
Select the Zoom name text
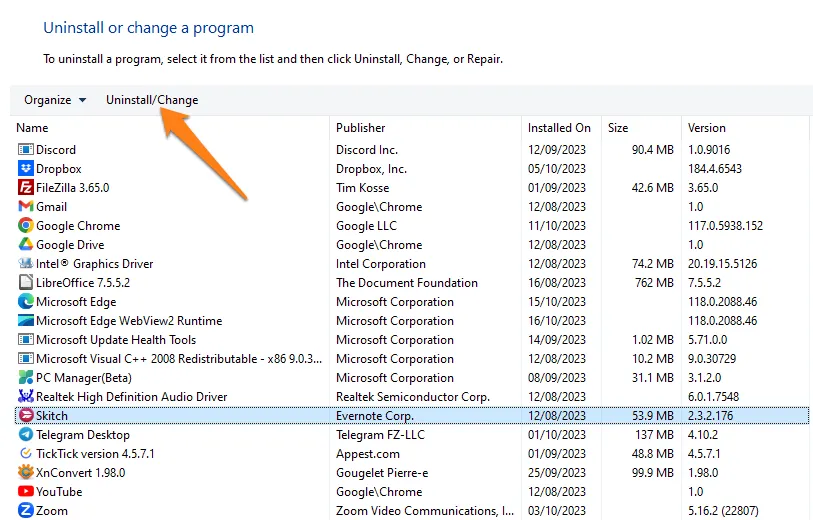pos(52,511)
